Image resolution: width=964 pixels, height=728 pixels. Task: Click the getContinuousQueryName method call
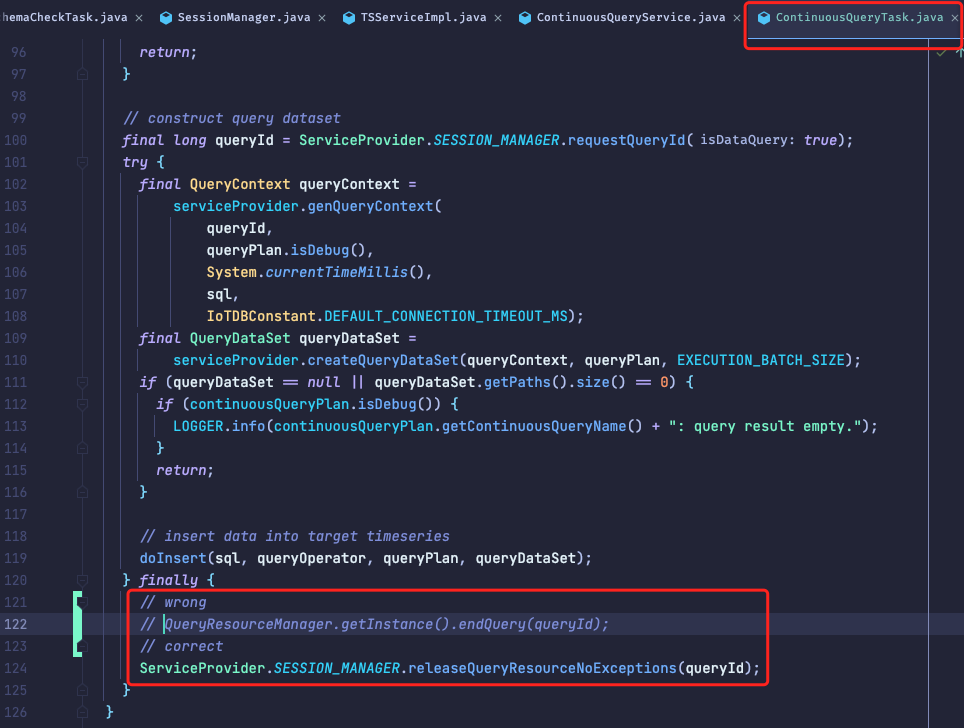click(x=534, y=426)
